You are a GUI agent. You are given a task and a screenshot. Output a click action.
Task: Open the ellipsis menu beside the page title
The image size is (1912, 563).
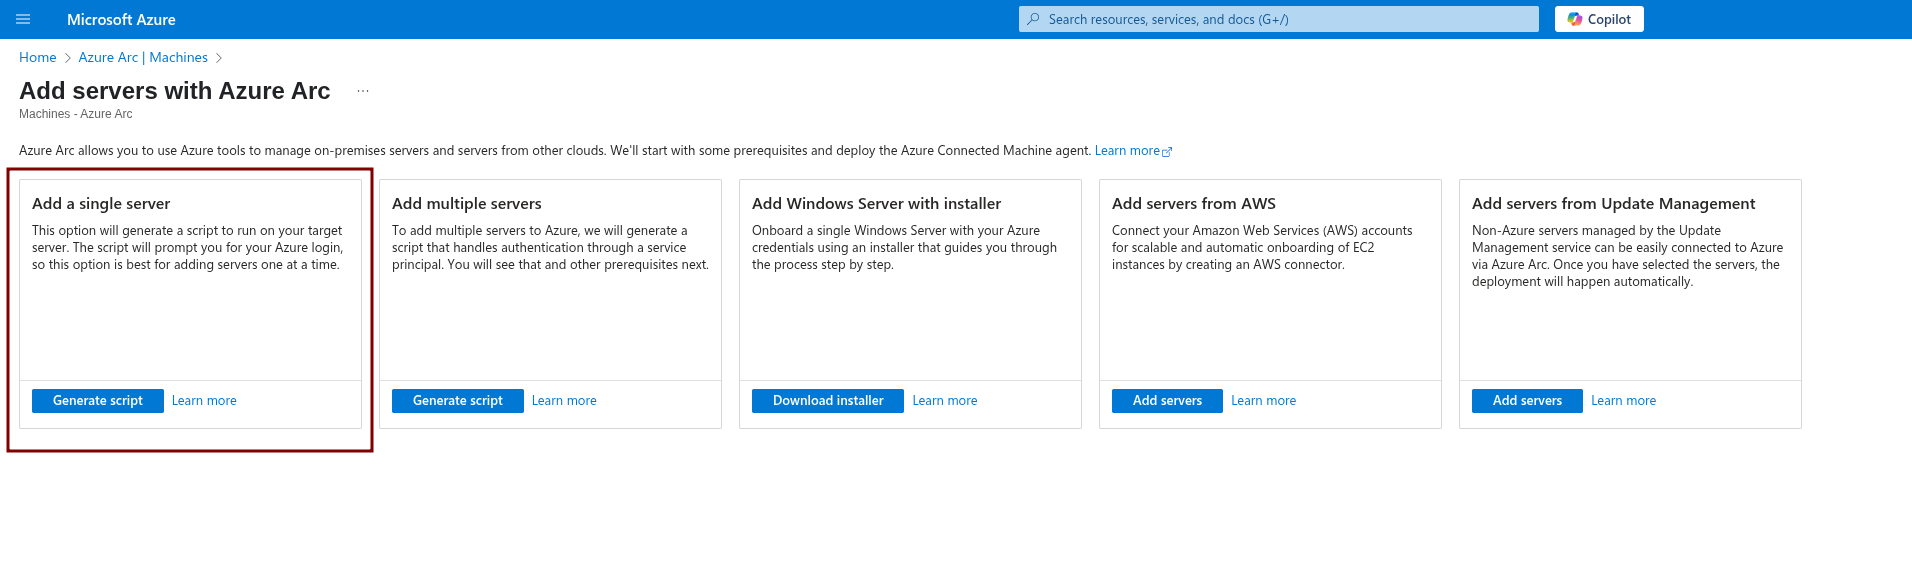pyautogui.click(x=363, y=91)
